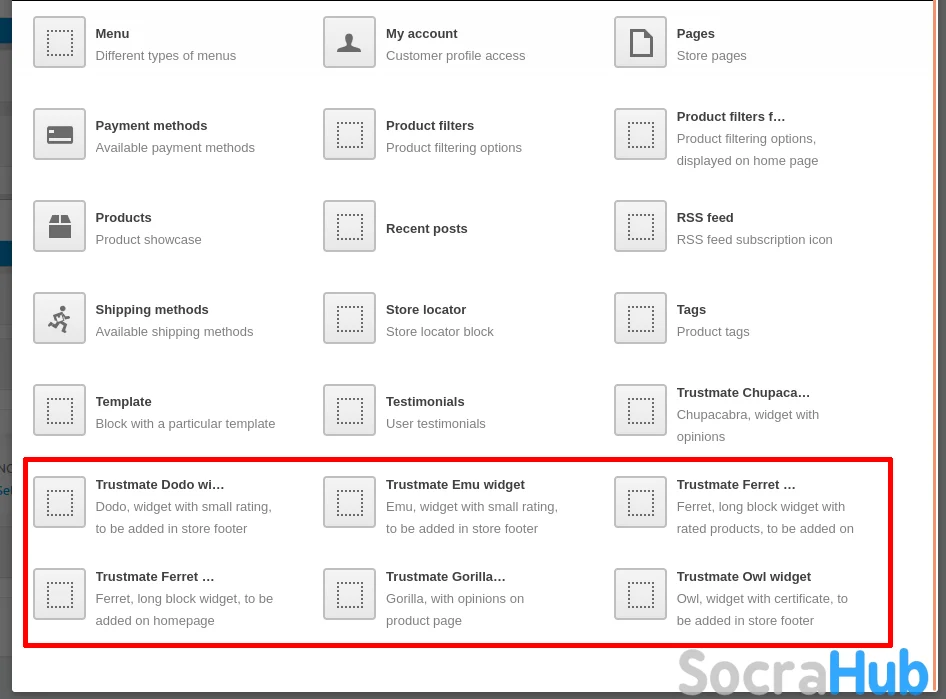The image size is (946, 699).
Task: Select the Recent posts title
Action: [x=427, y=229]
